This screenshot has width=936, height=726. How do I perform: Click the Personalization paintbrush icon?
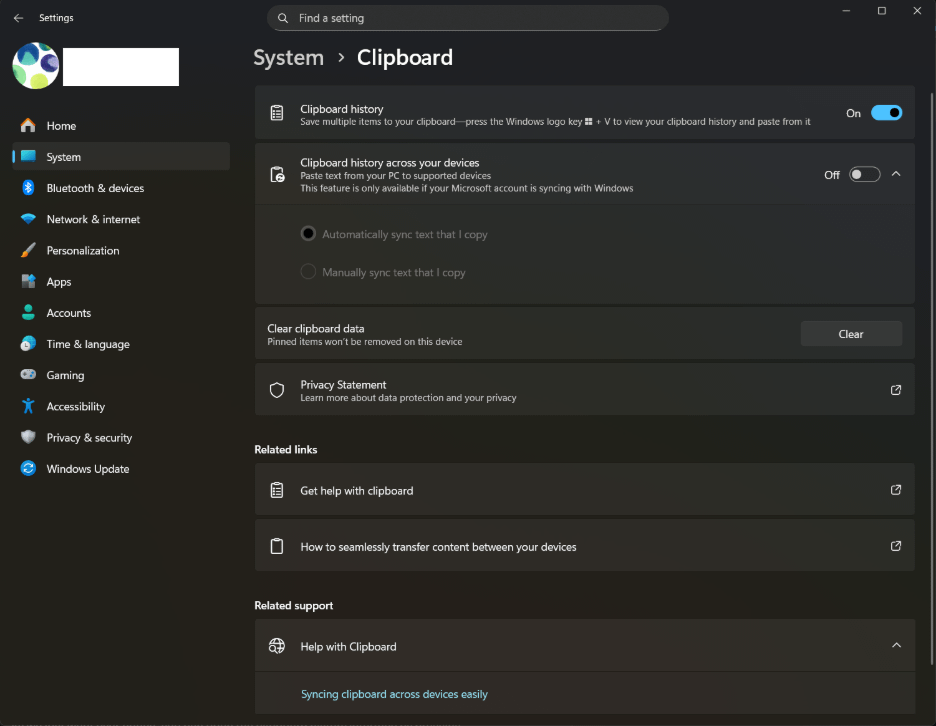tap(28, 250)
